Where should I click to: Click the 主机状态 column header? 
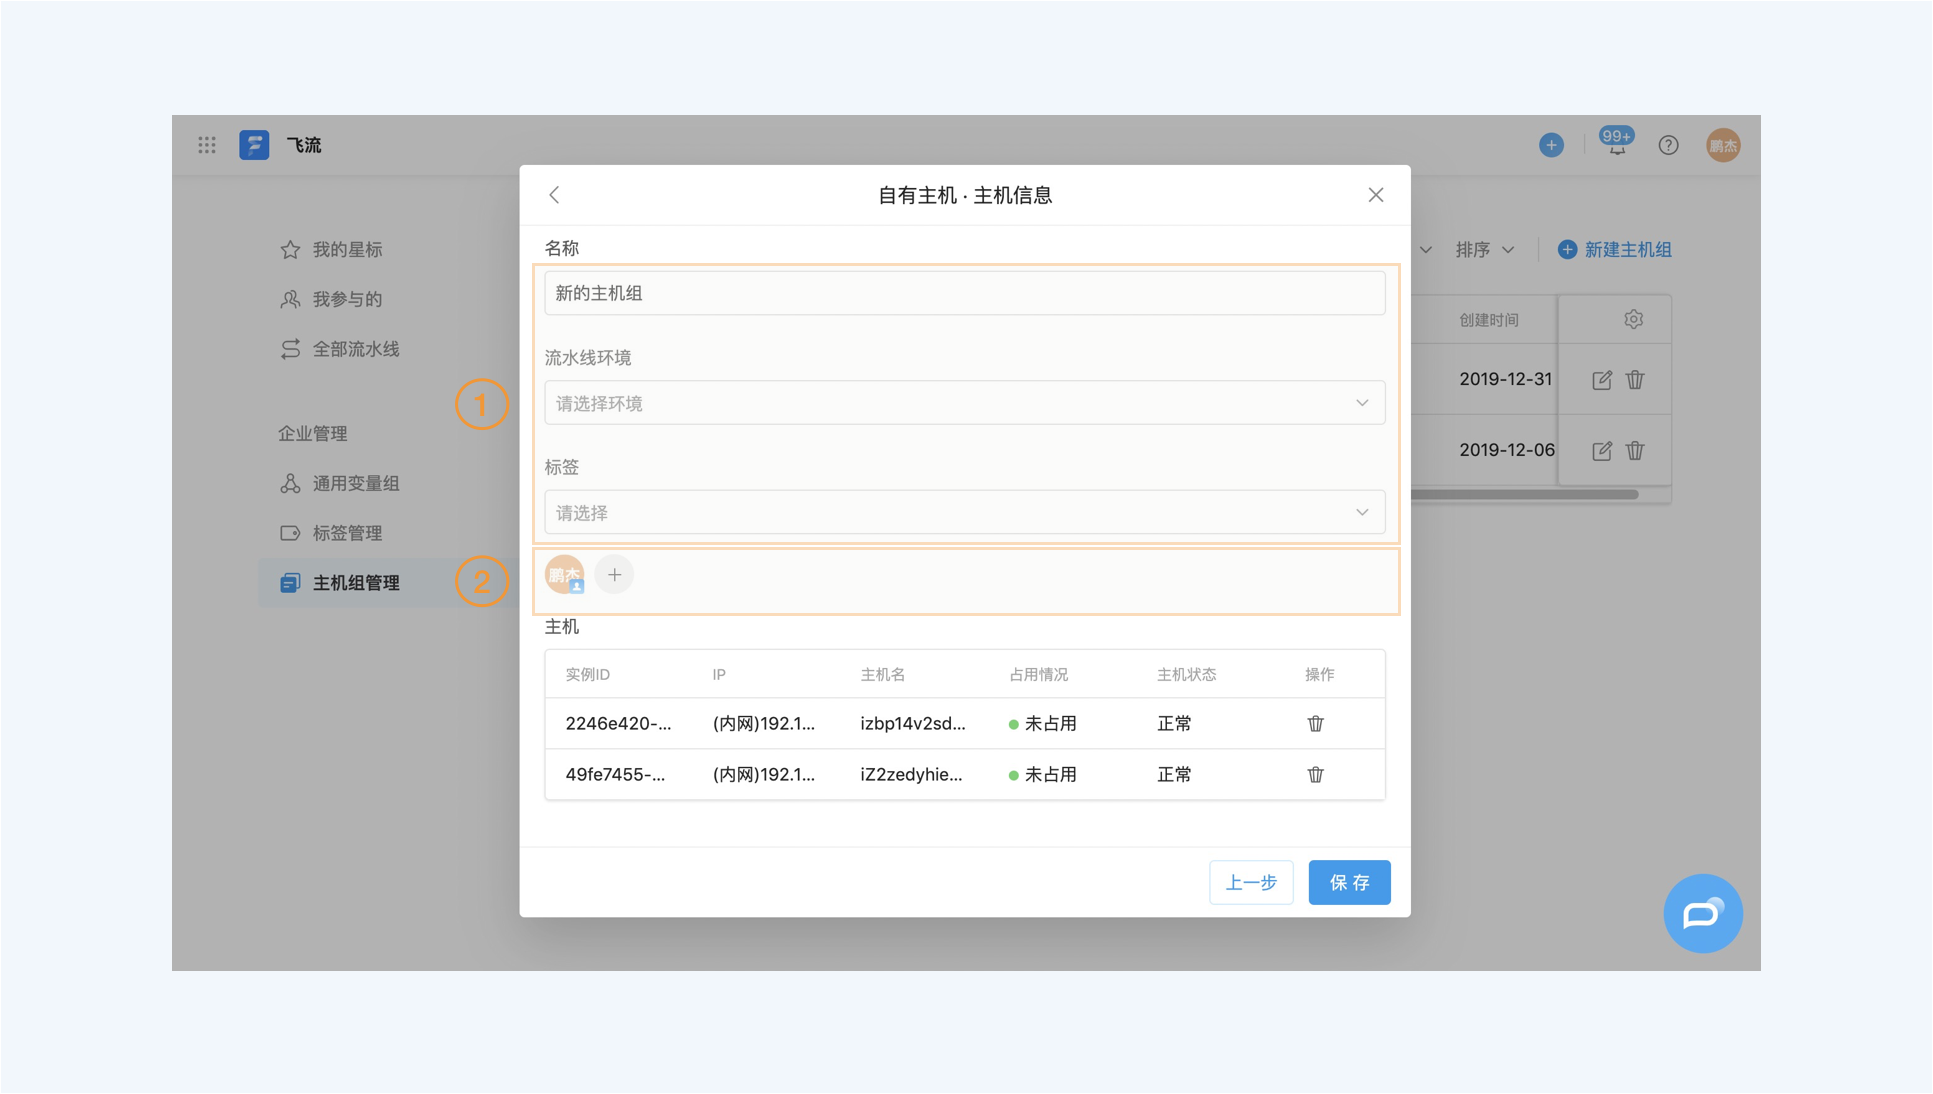click(x=1186, y=675)
